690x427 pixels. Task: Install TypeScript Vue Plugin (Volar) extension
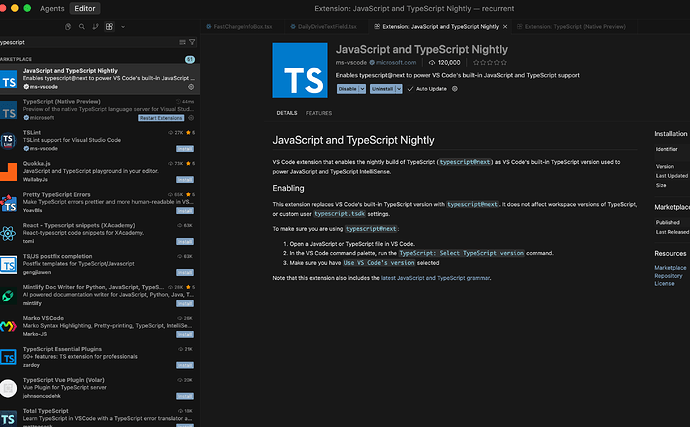(x=185, y=397)
